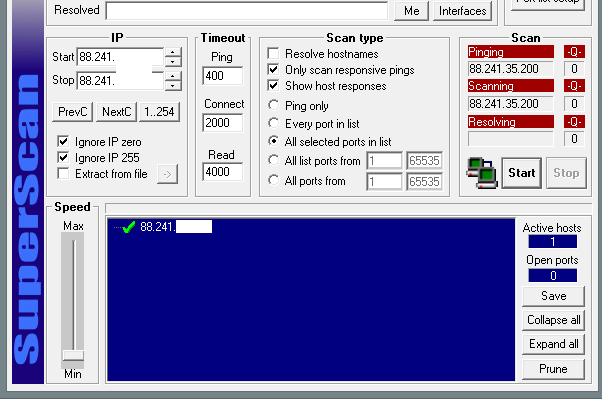Click the Resolved hostname field
Screen dimensions: 602x399
click(x=247, y=11)
